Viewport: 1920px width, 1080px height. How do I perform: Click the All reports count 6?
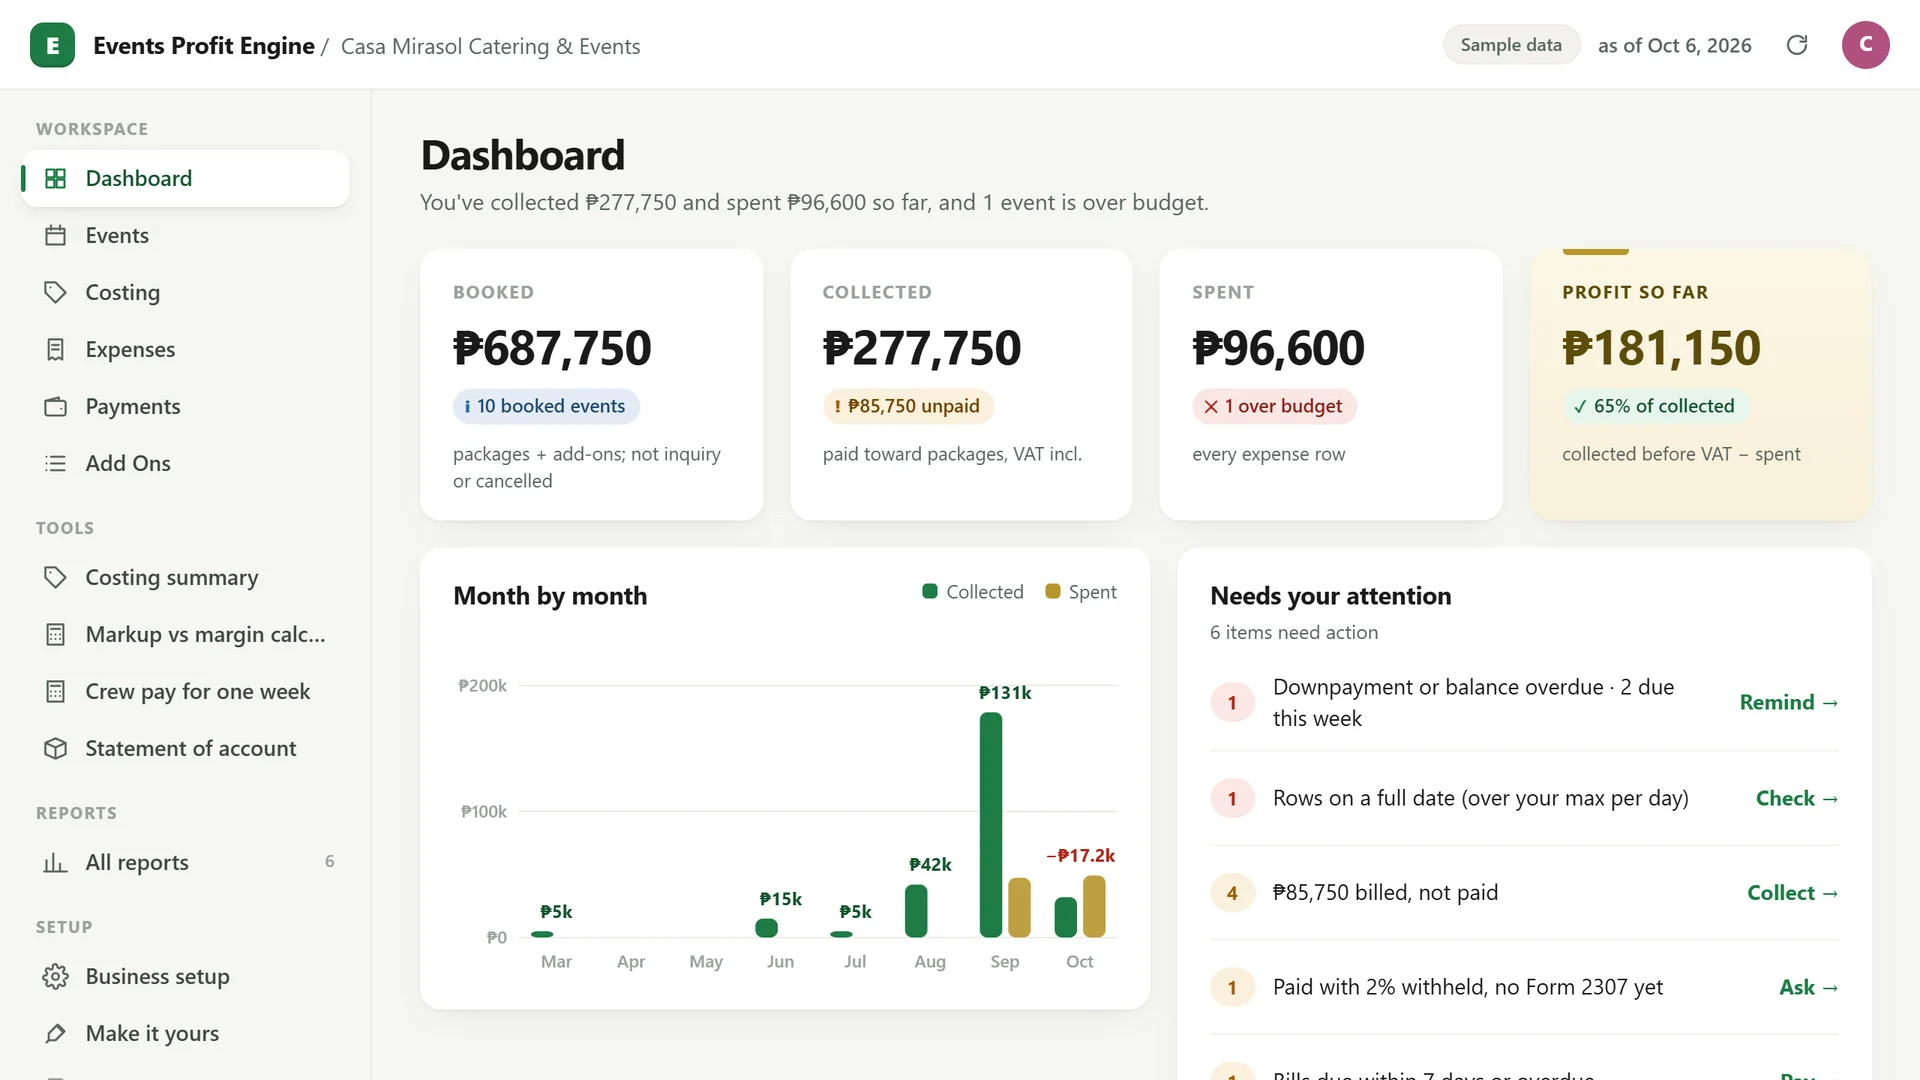coord(330,861)
